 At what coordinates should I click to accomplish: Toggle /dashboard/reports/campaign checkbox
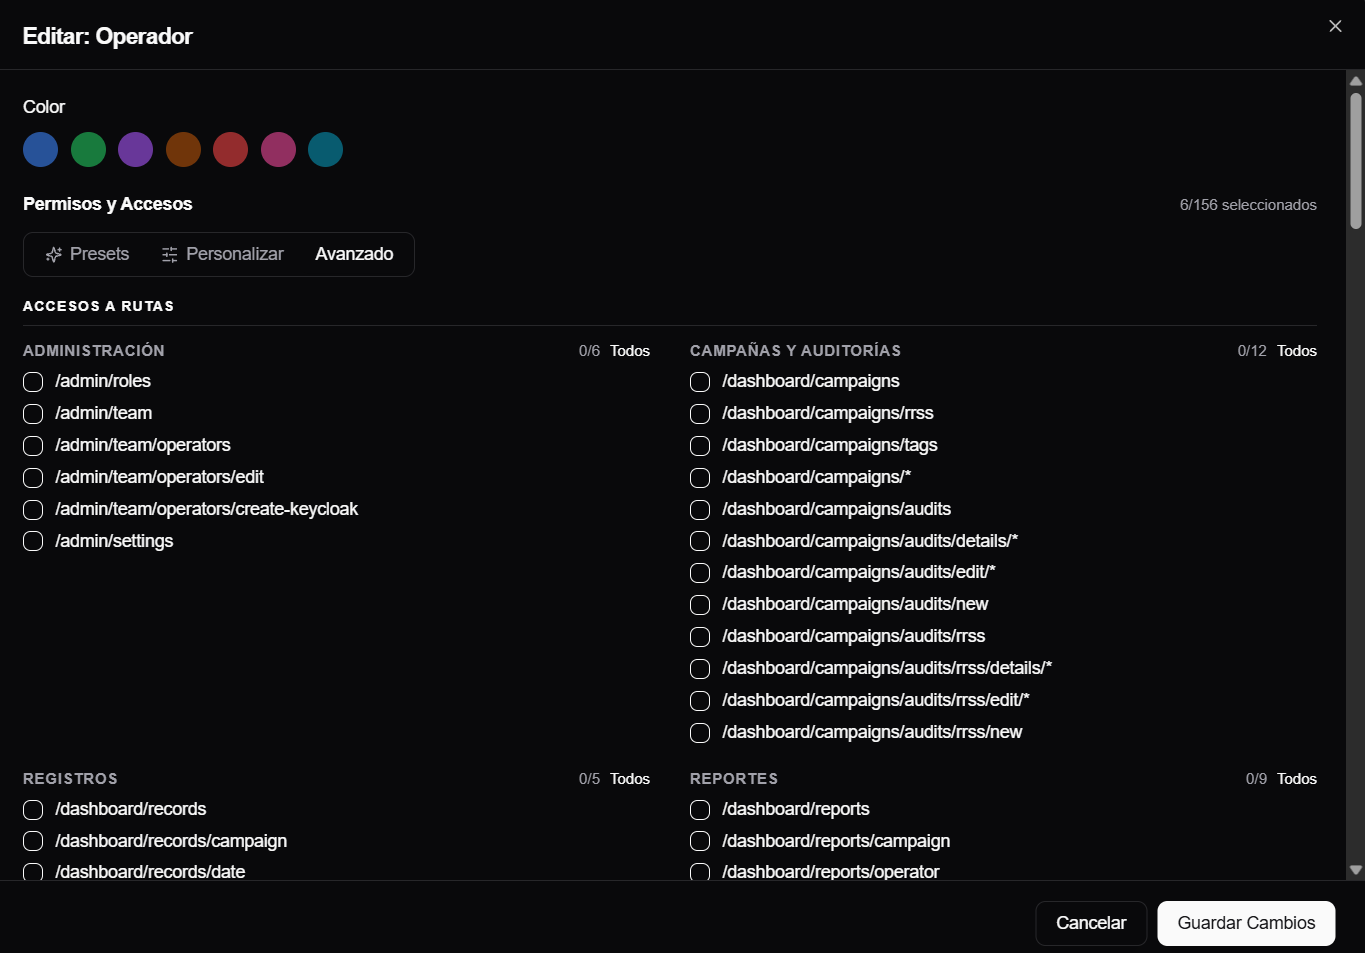(x=700, y=841)
